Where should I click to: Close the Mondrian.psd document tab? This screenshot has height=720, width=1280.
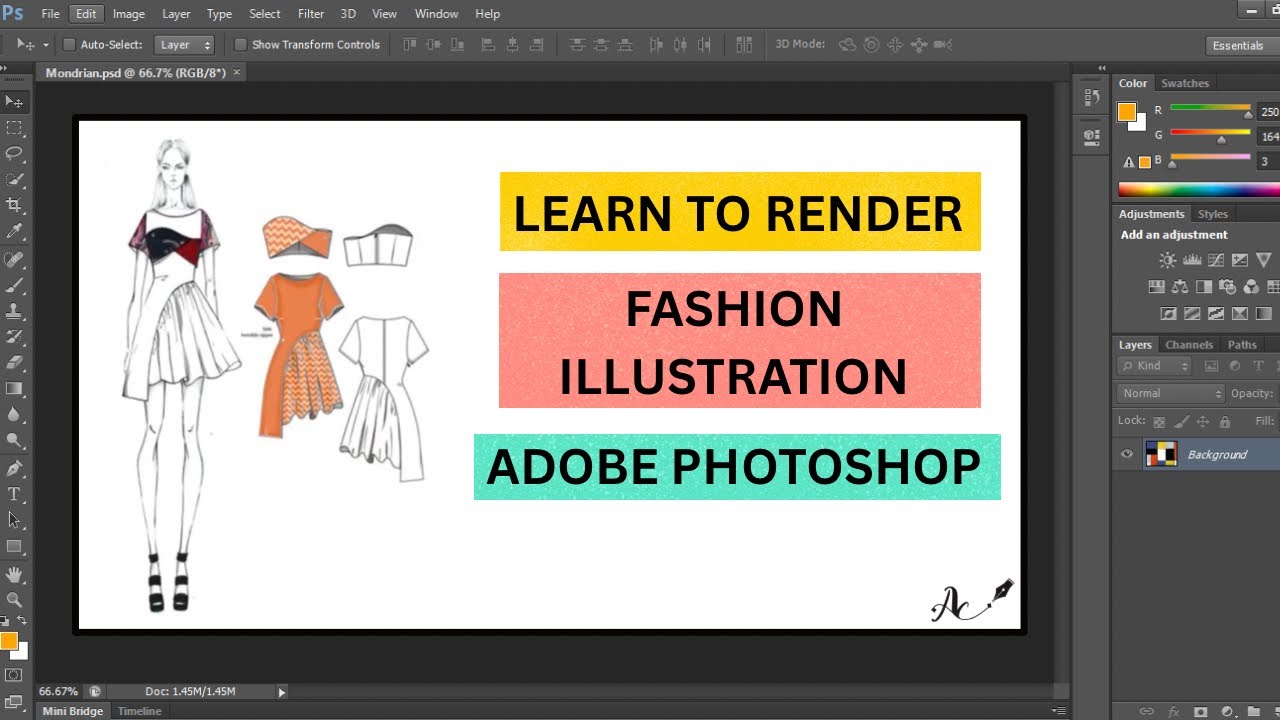click(x=236, y=72)
